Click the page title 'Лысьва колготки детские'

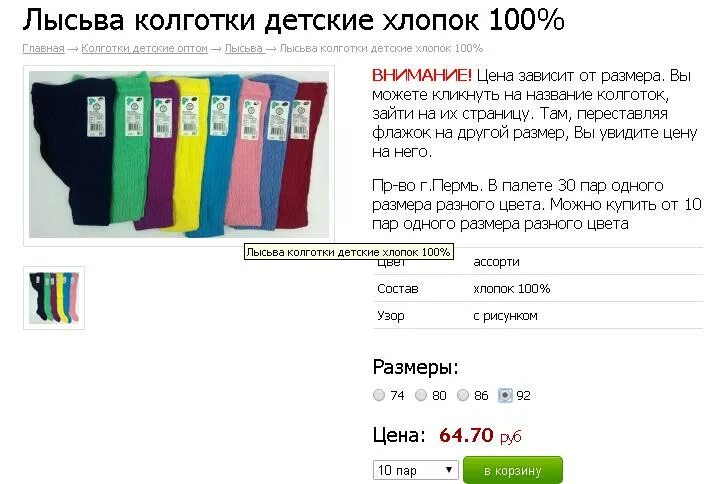[x=199, y=20]
